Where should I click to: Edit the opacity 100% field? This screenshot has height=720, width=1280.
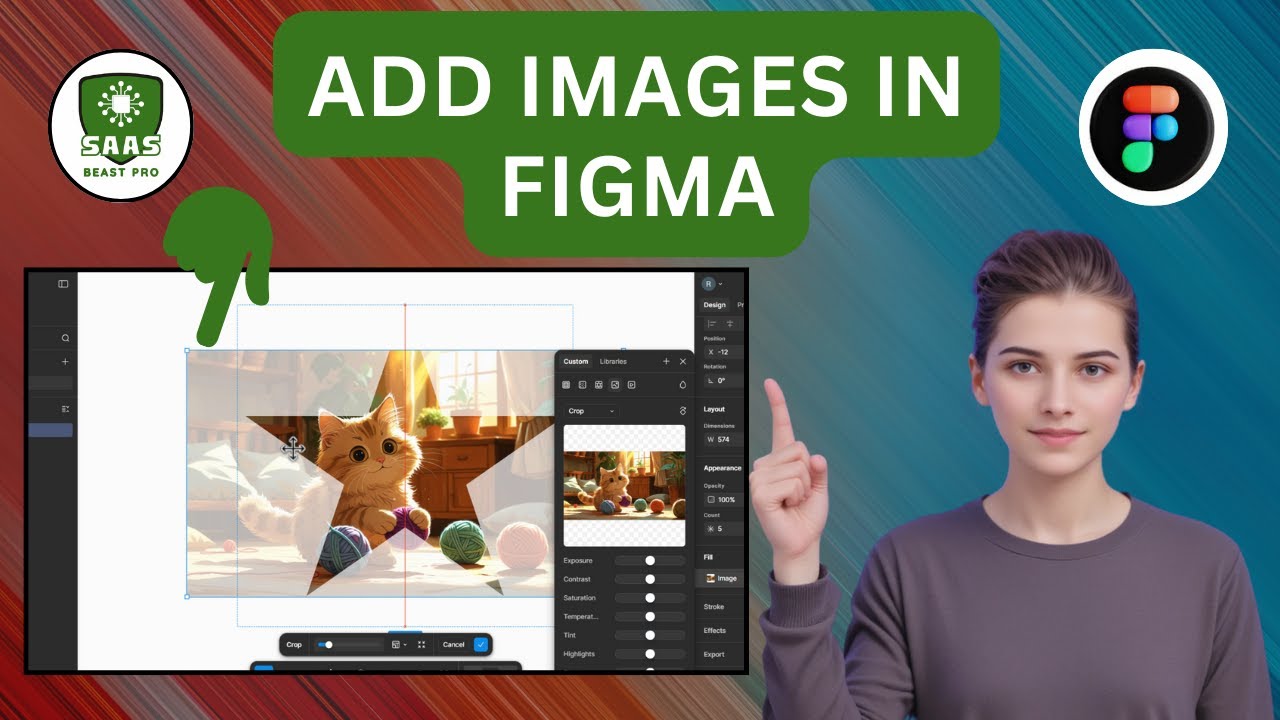coord(724,499)
